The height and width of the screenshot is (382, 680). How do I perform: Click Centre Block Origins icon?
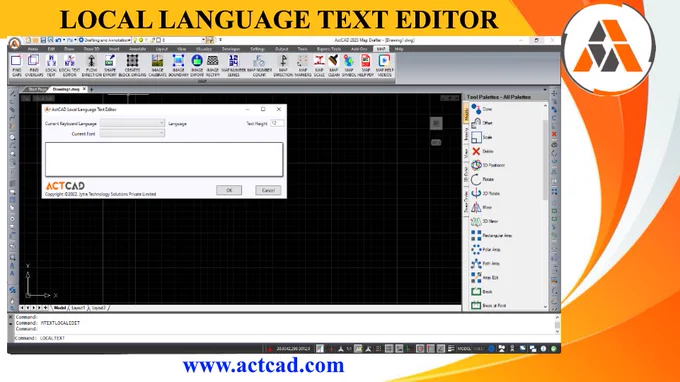point(132,66)
